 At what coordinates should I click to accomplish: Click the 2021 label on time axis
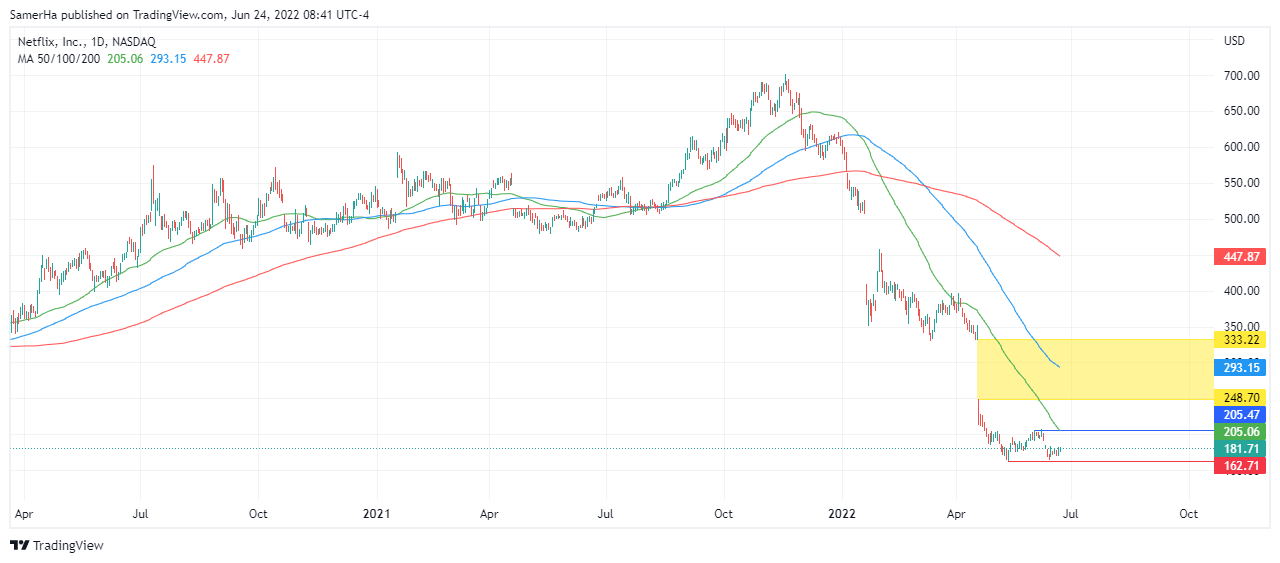click(376, 514)
